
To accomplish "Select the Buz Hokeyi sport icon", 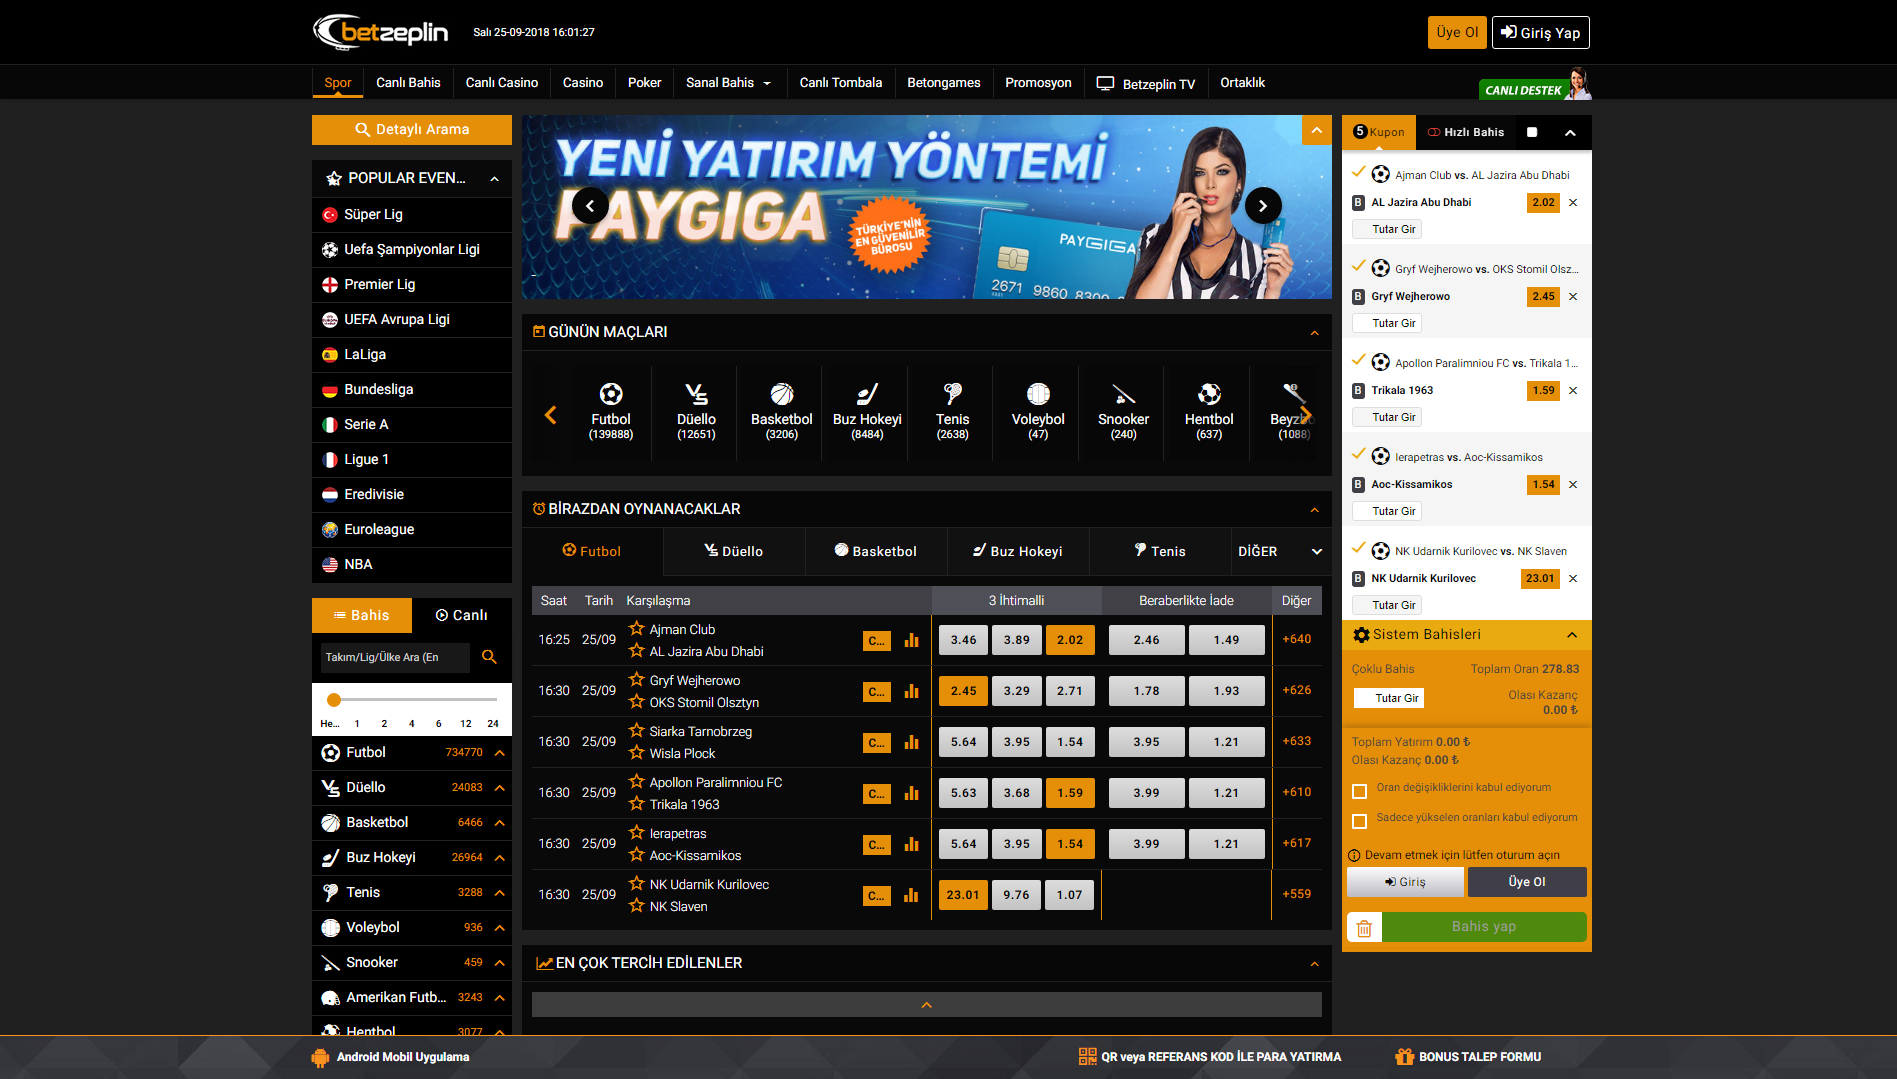I will [x=867, y=395].
